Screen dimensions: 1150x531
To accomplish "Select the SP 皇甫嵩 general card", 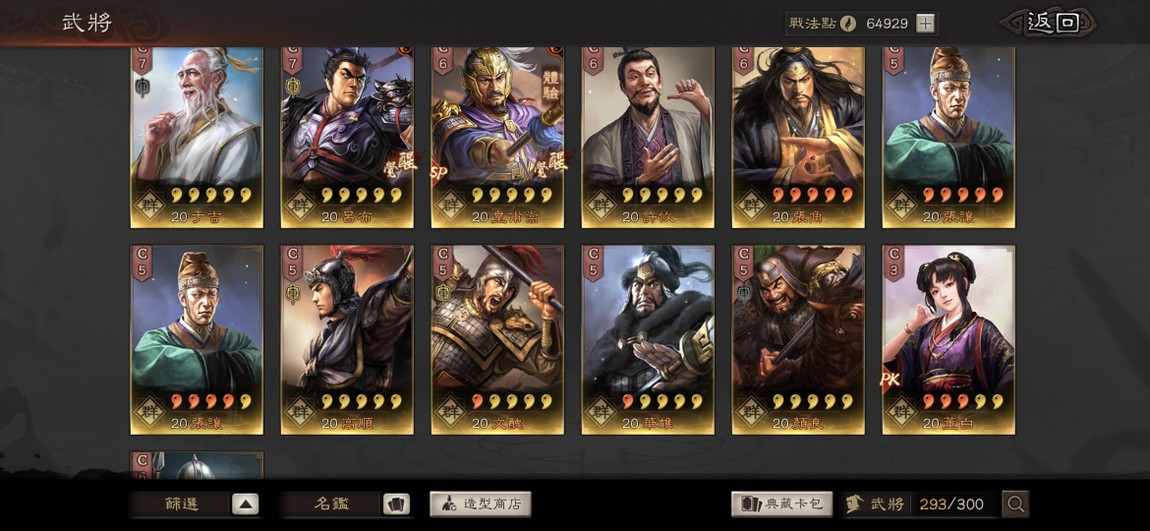I will point(497,137).
